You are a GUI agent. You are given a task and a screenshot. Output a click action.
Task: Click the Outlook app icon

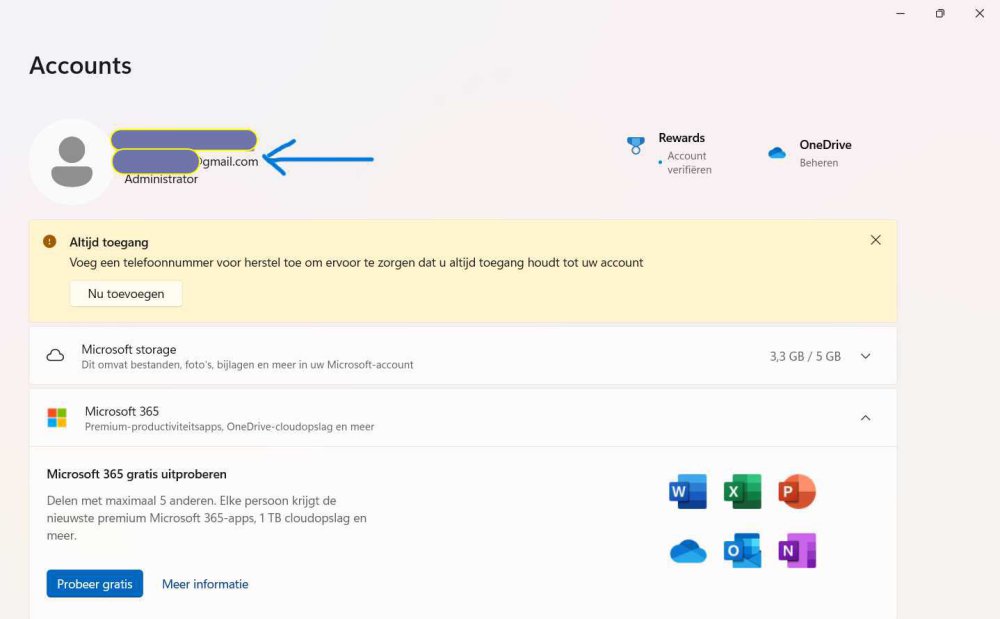743,551
